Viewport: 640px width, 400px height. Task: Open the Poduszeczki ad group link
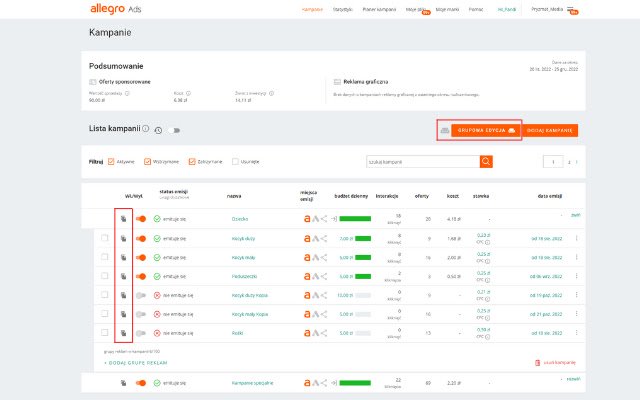(x=244, y=276)
